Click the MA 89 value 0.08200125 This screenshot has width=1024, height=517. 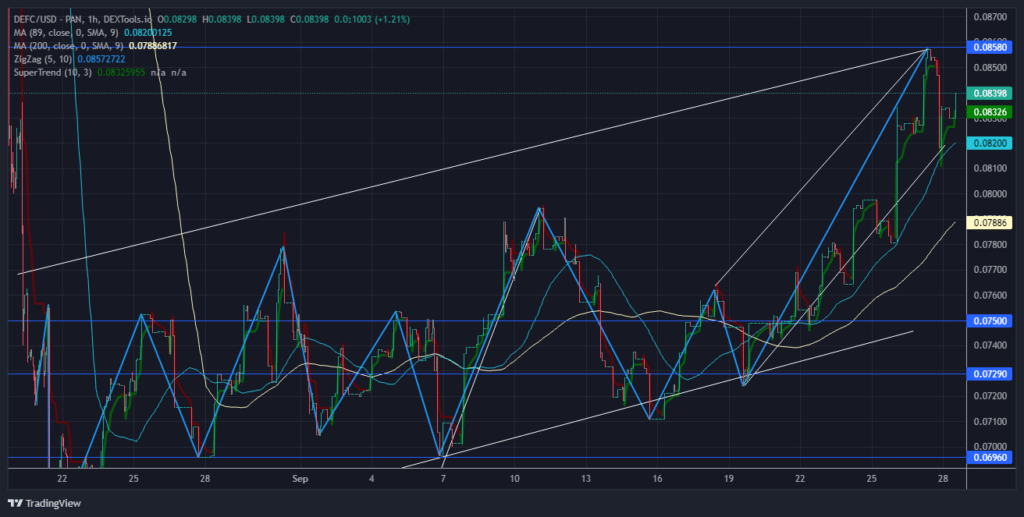click(148, 33)
